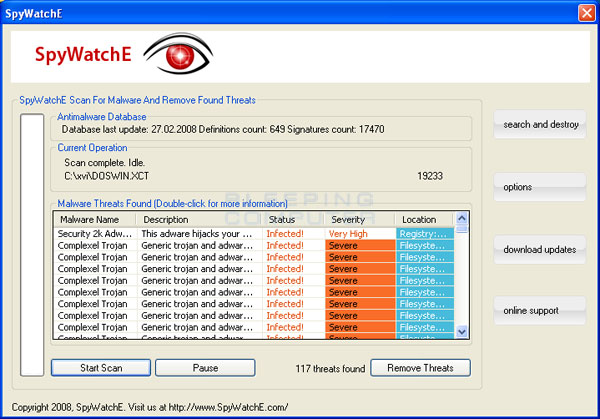The height and width of the screenshot is (419, 600).
Task: Sort by the Malware Name column header
Action: point(95,220)
